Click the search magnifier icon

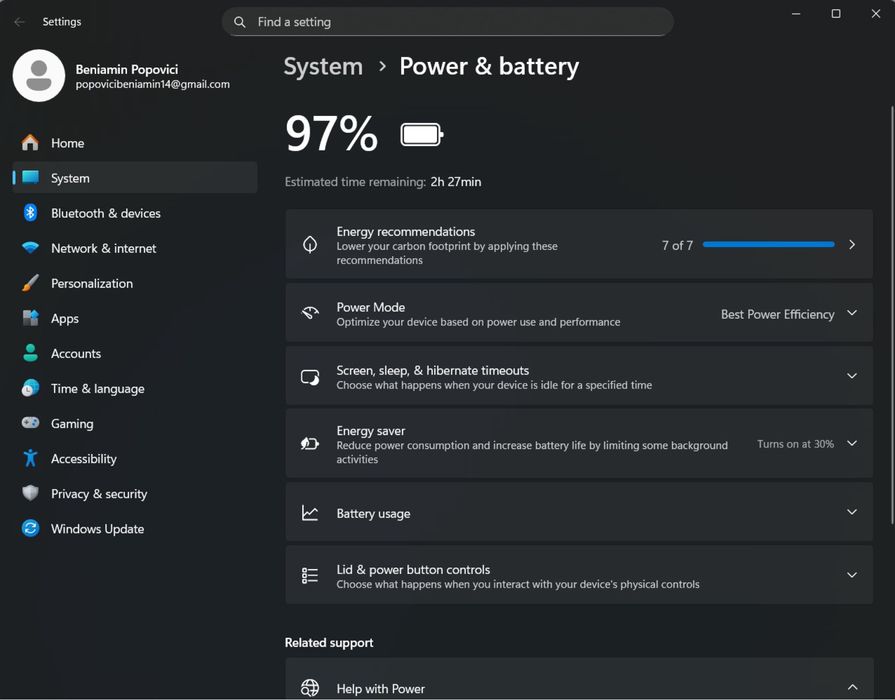click(x=240, y=22)
